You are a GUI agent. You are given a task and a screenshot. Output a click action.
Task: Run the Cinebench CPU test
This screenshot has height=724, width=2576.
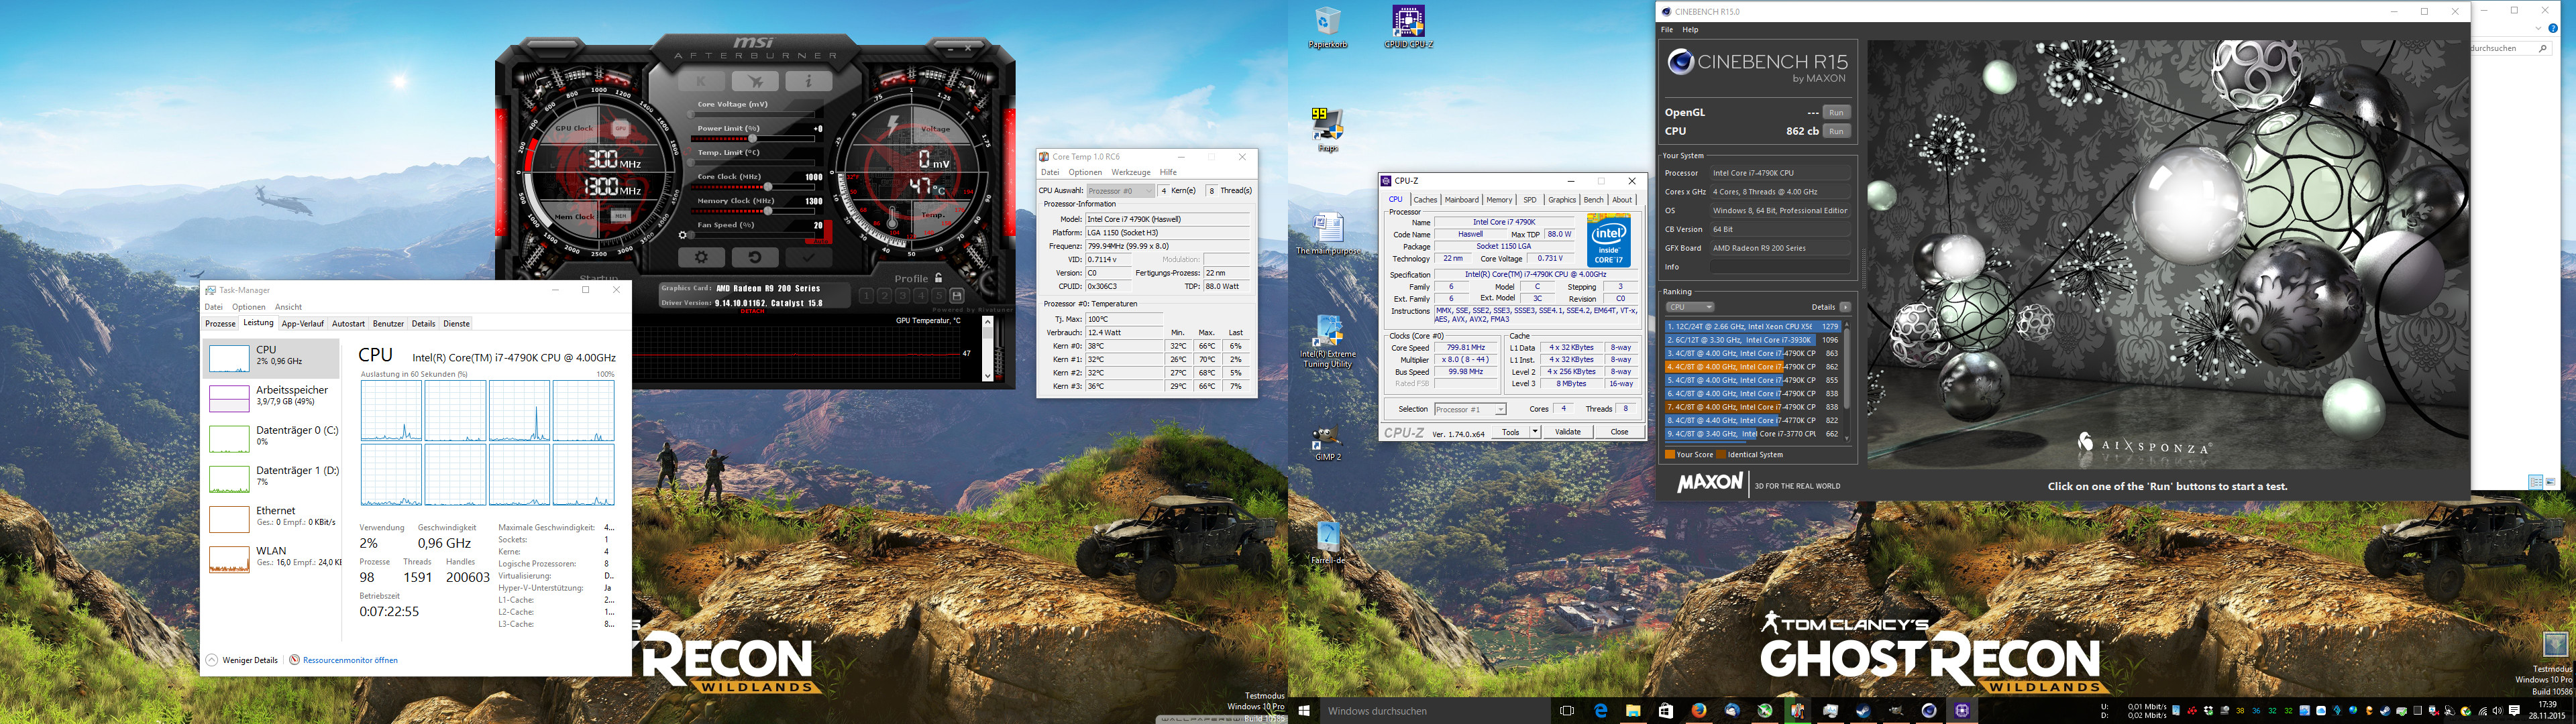point(1836,131)
